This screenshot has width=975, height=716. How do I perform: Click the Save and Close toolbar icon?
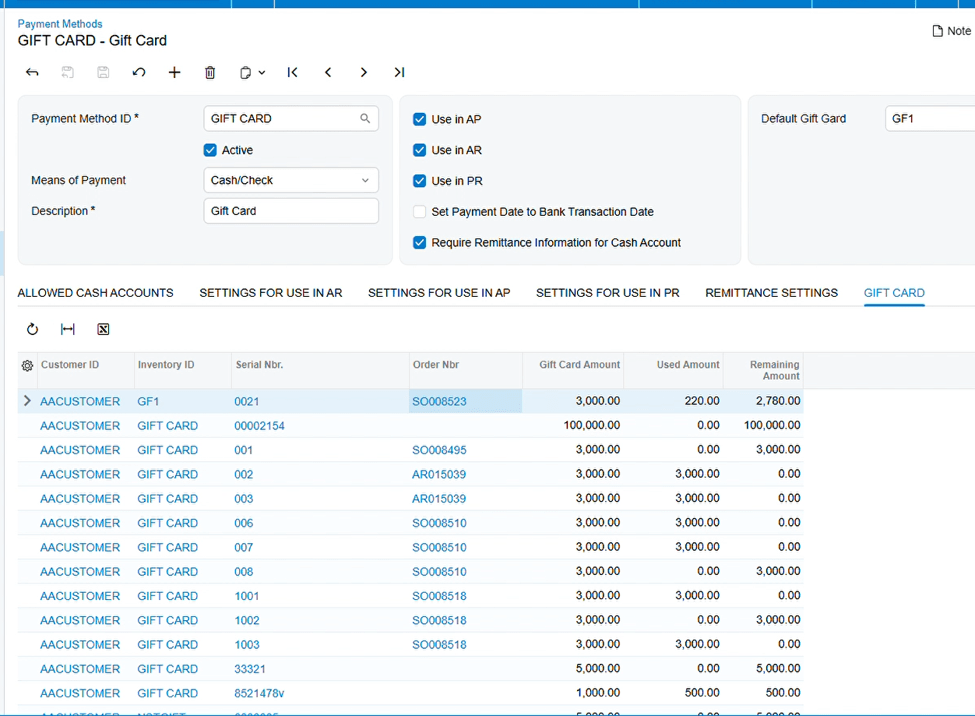(x=67, y=73)
